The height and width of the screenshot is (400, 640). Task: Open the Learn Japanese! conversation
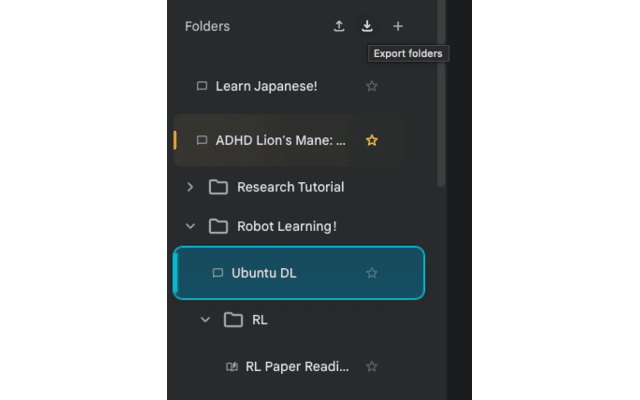(266, 86)
